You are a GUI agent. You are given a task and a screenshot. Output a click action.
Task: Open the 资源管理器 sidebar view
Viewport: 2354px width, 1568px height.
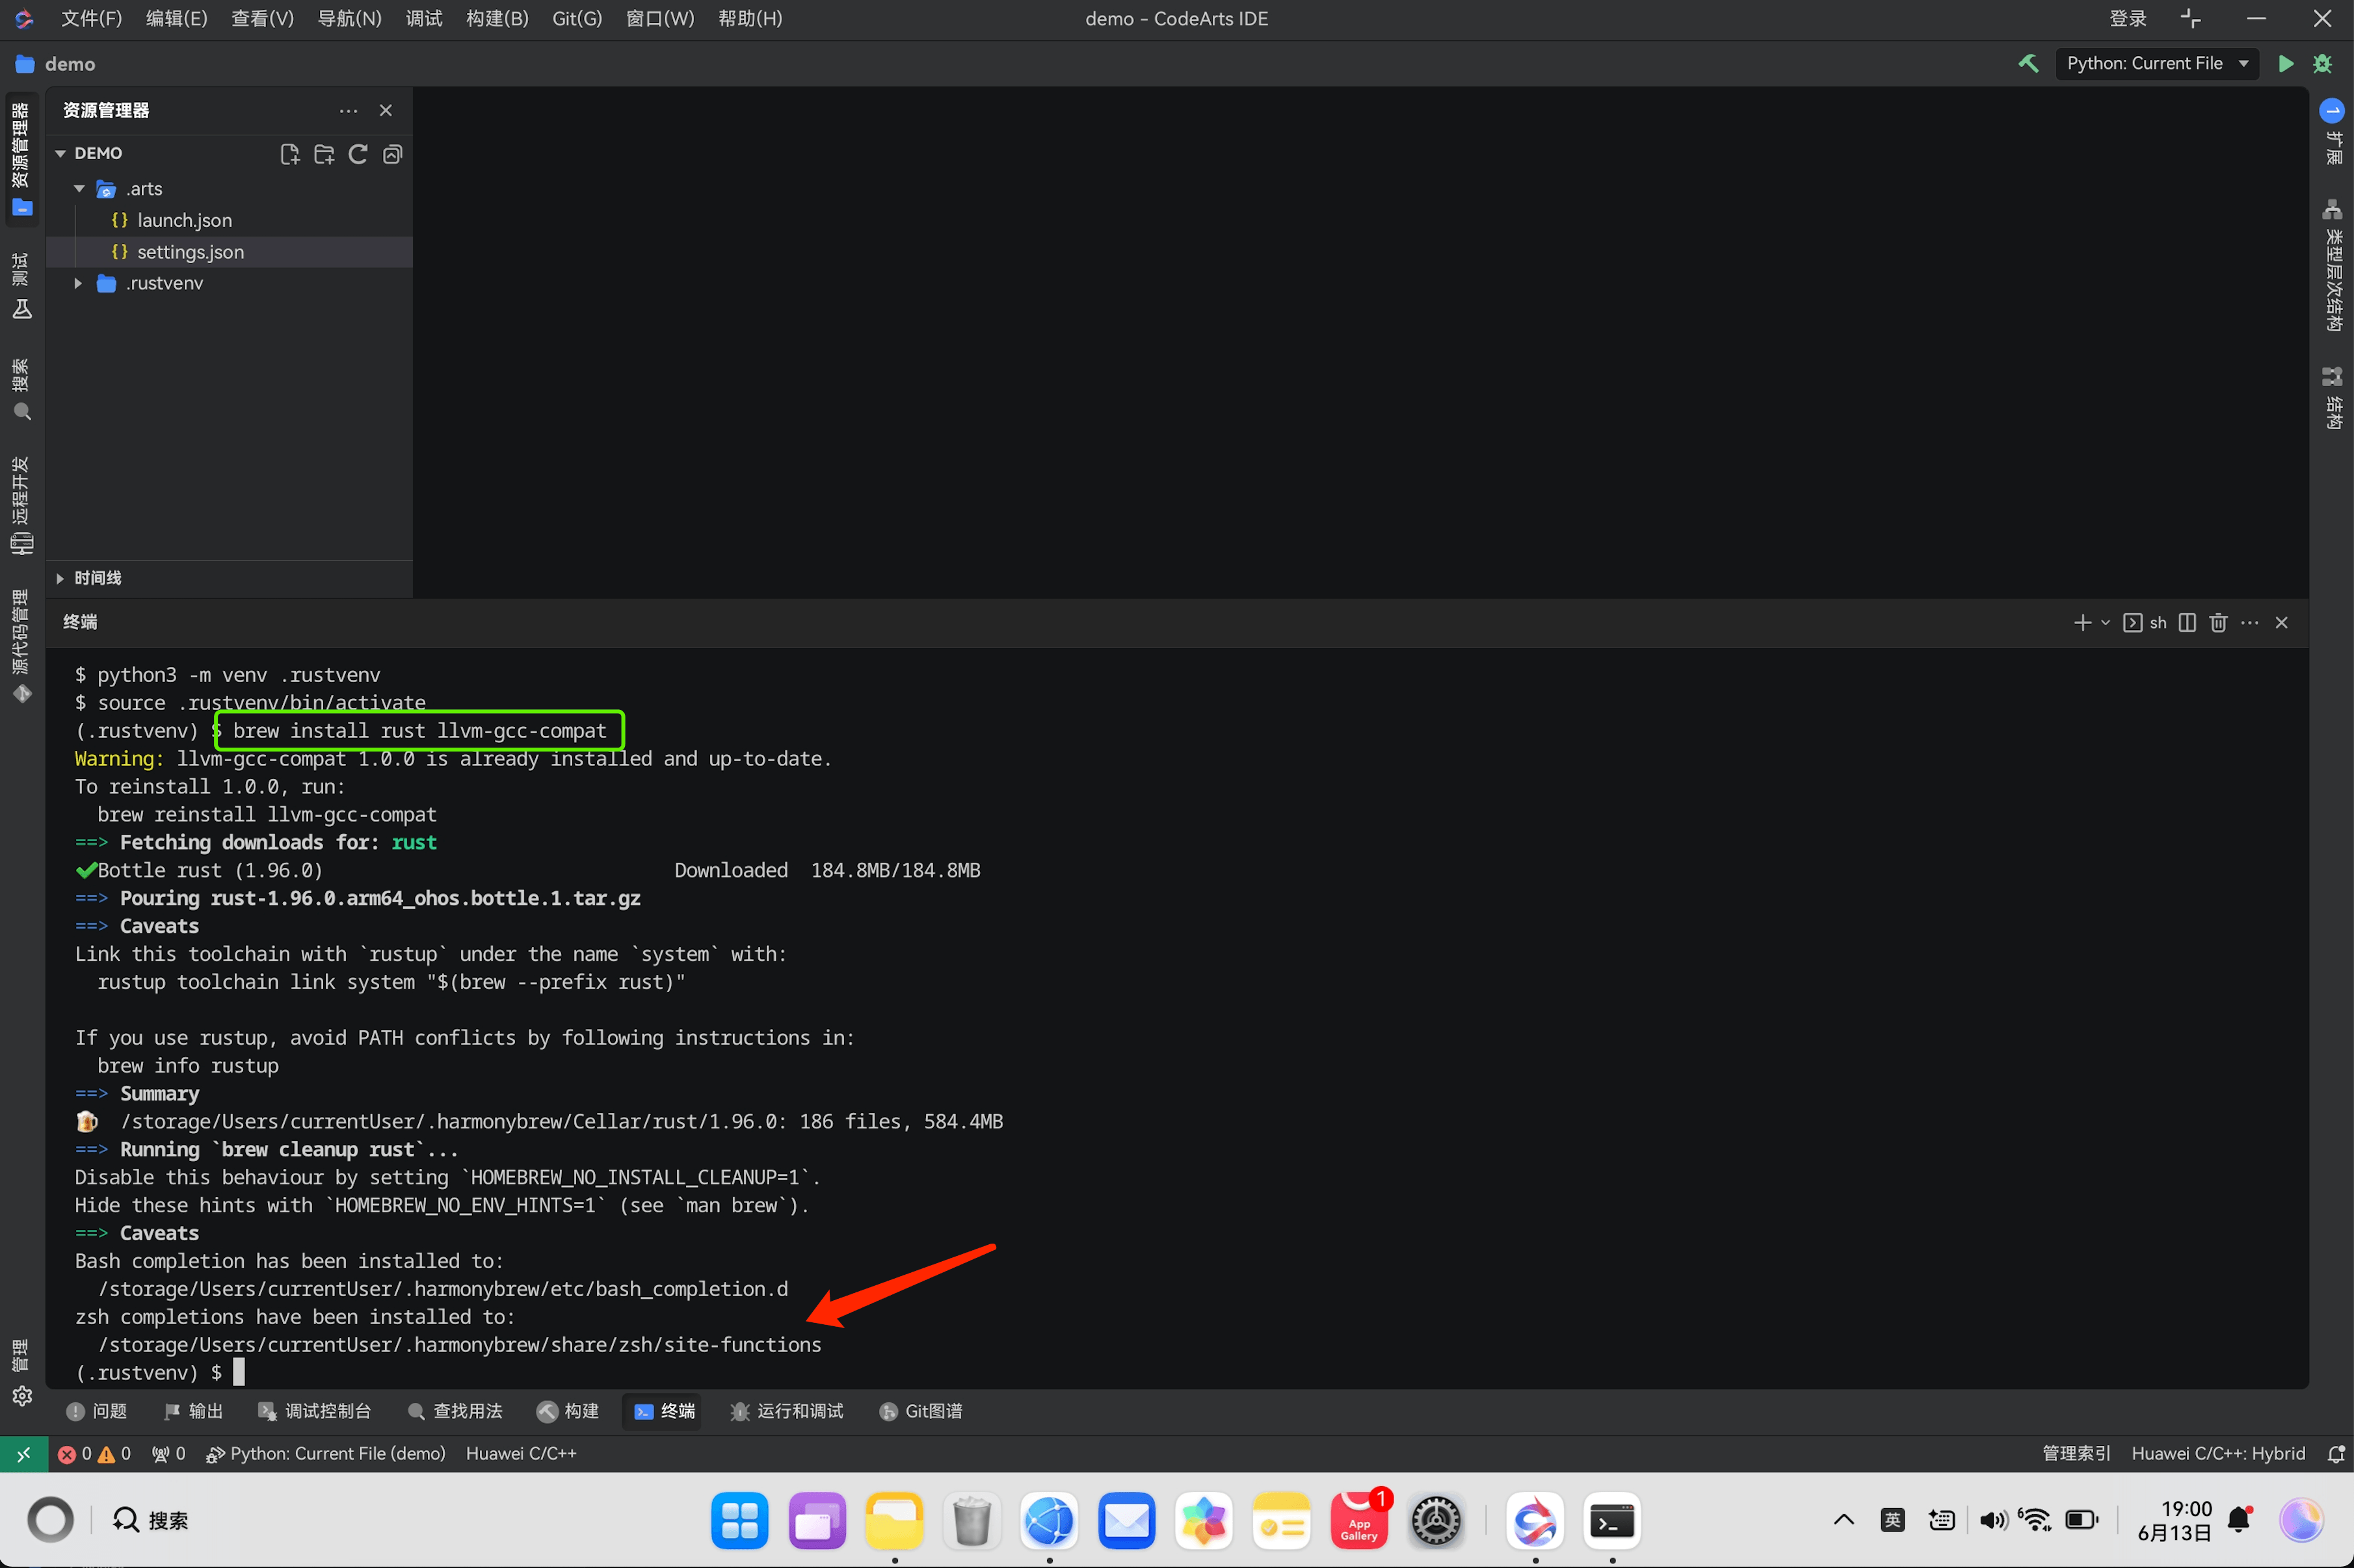pyautogui.click(x=21, y=160)
